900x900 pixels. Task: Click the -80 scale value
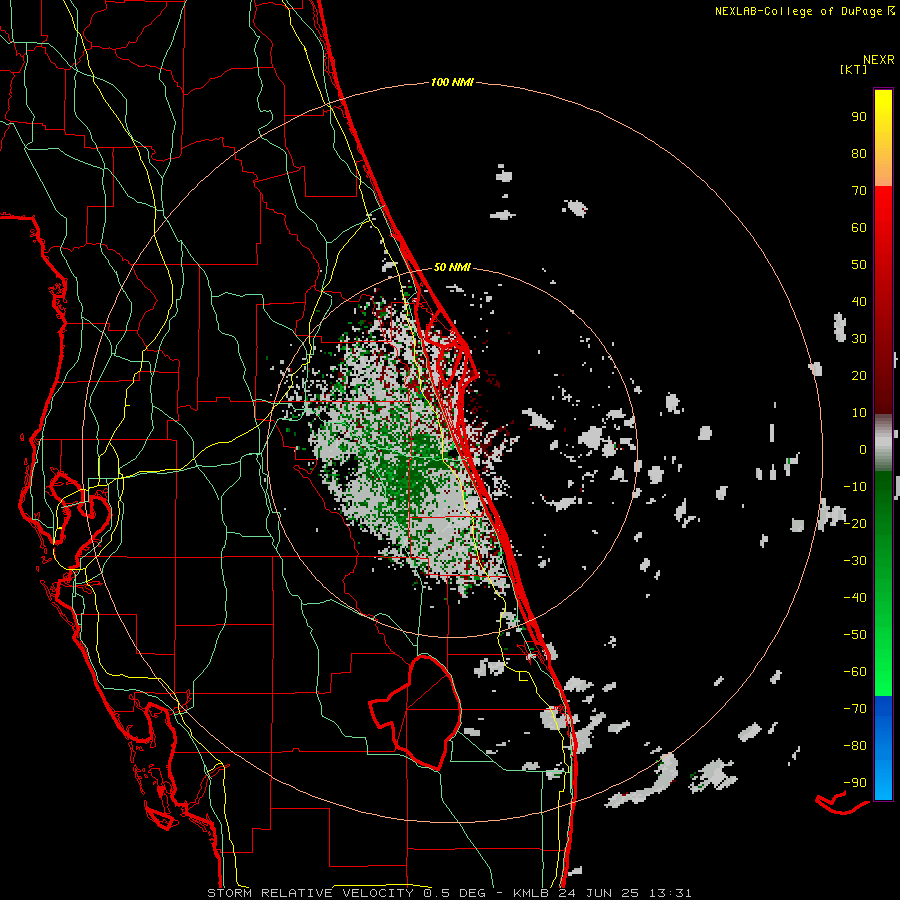point(855,746)
